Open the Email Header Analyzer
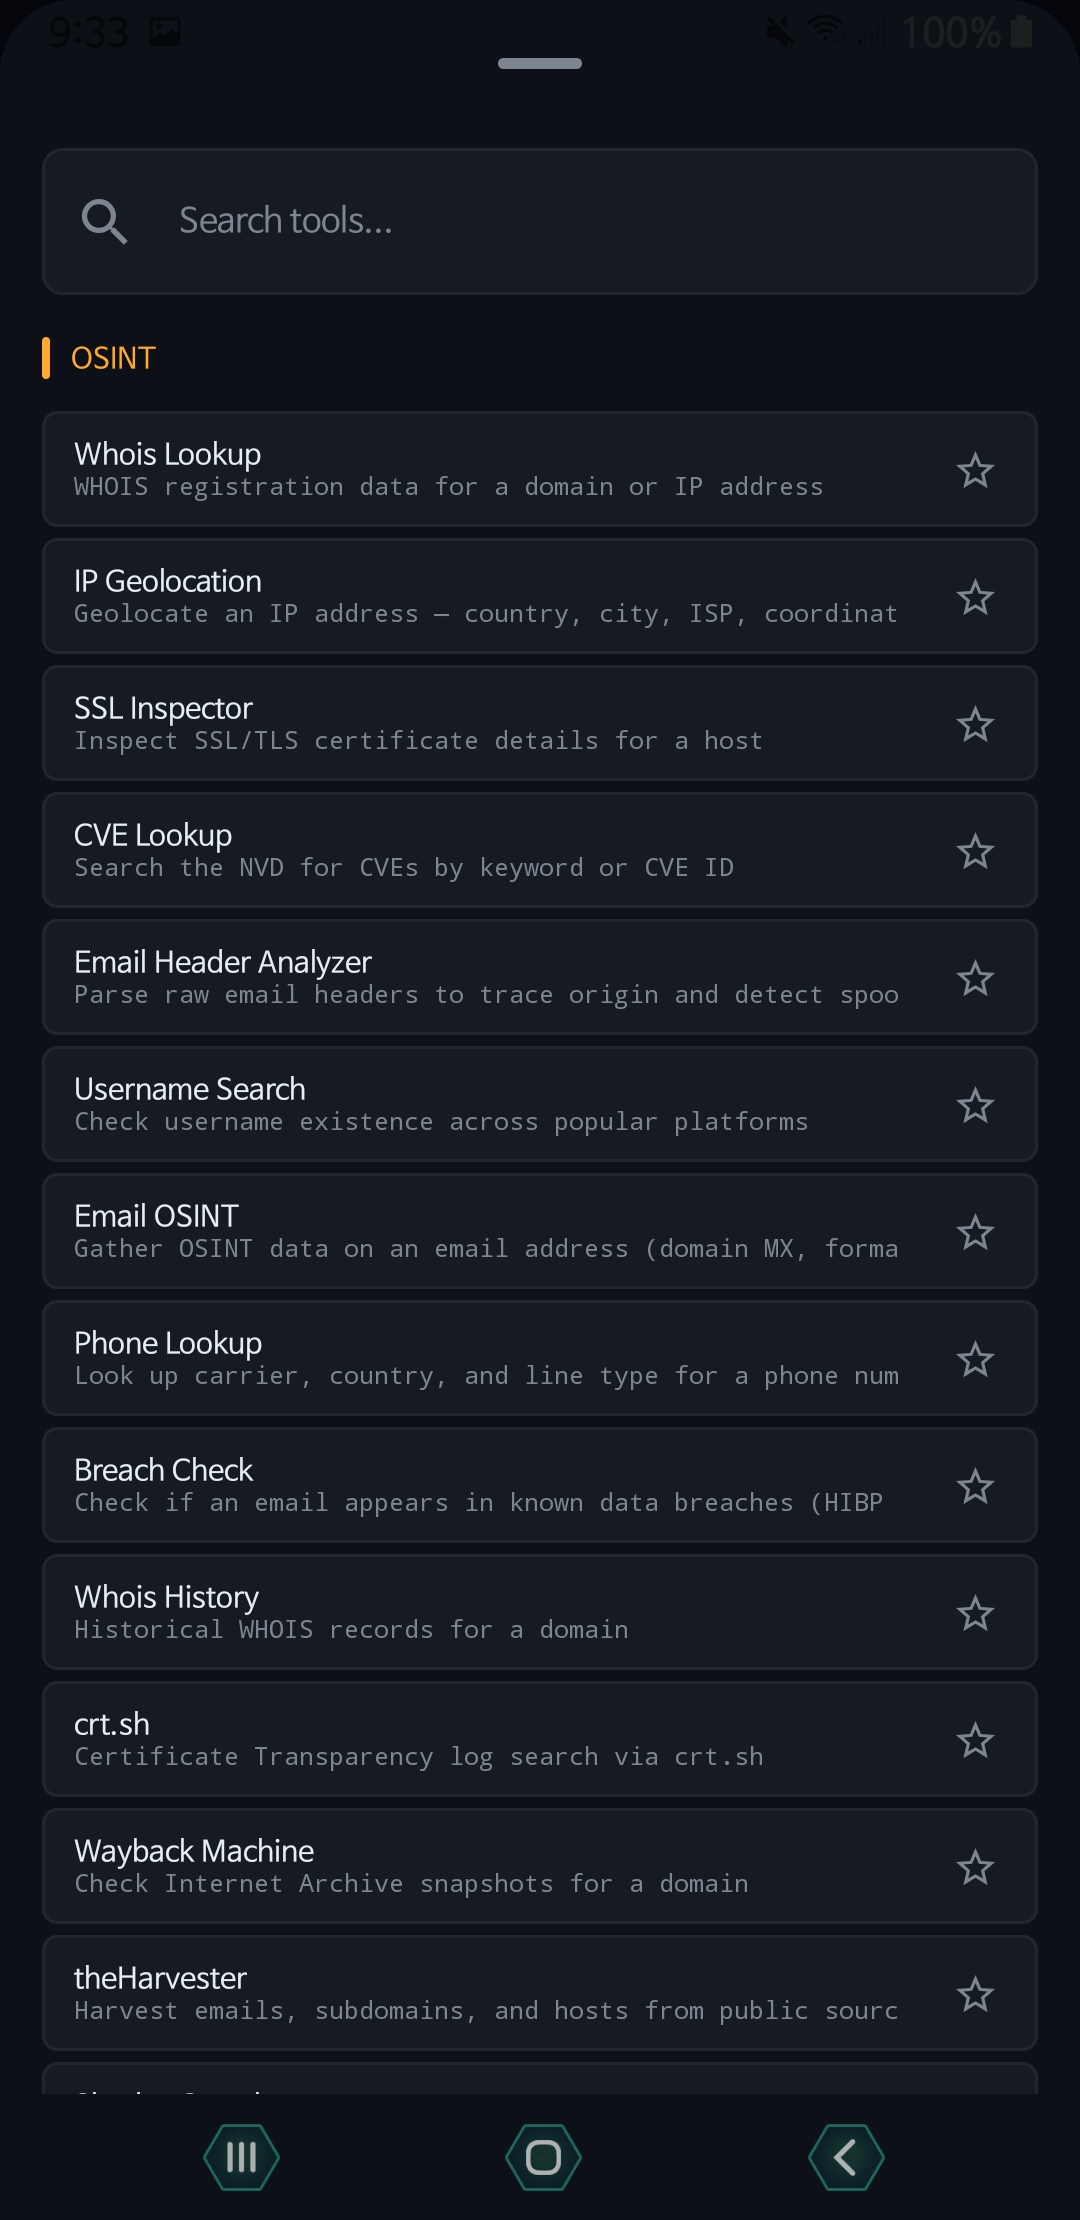Viewport: 1080px width, 2220px height. click(x=450, y=976)
